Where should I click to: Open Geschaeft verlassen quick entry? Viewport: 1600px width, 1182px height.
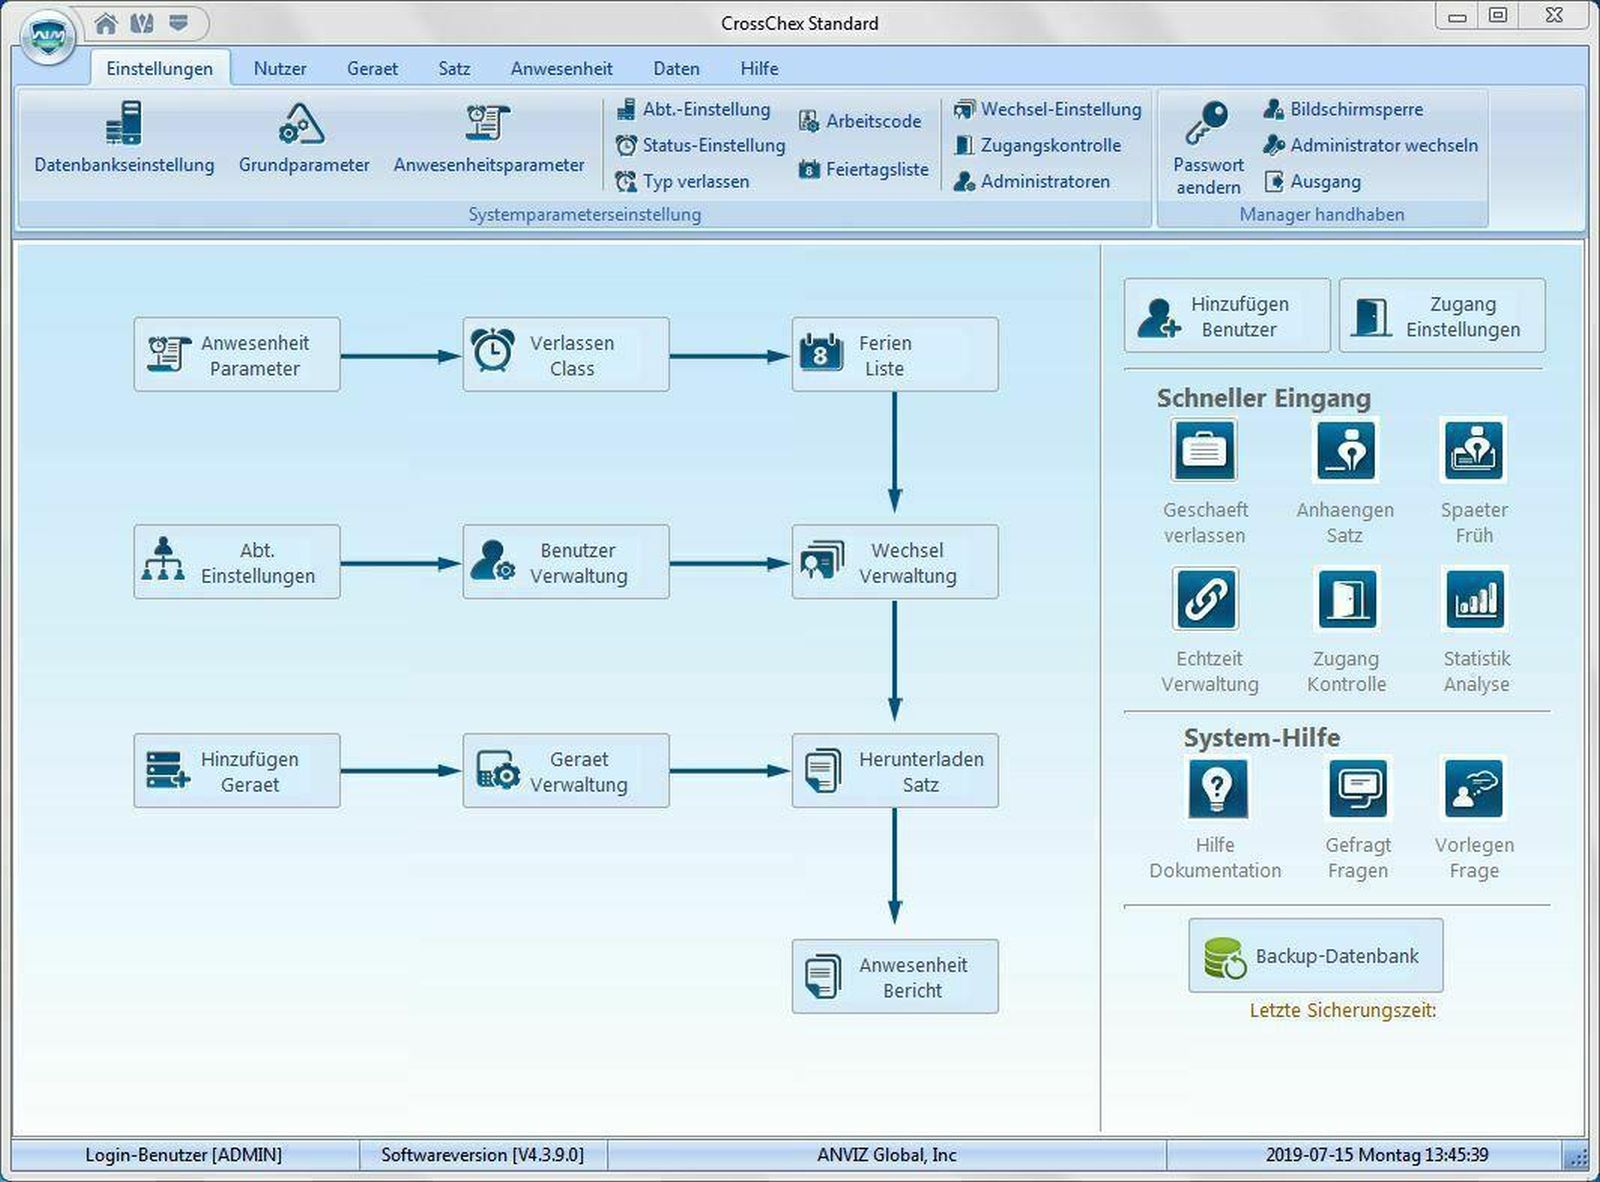pos(1204,451)
